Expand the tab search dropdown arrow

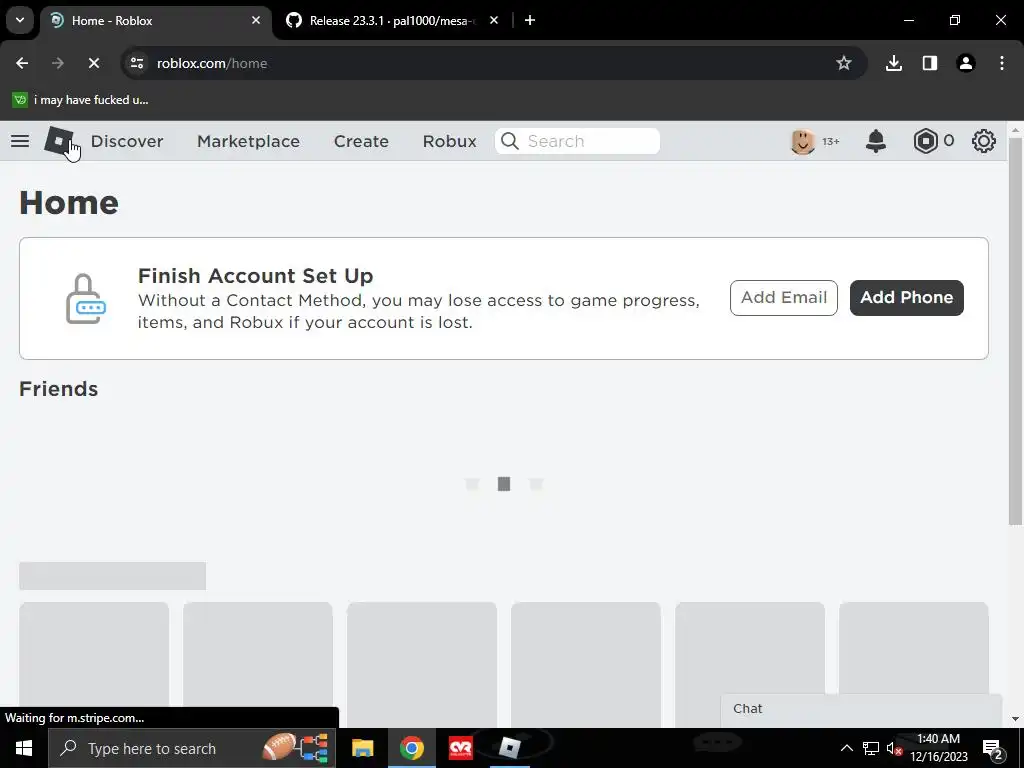[20, 21]
